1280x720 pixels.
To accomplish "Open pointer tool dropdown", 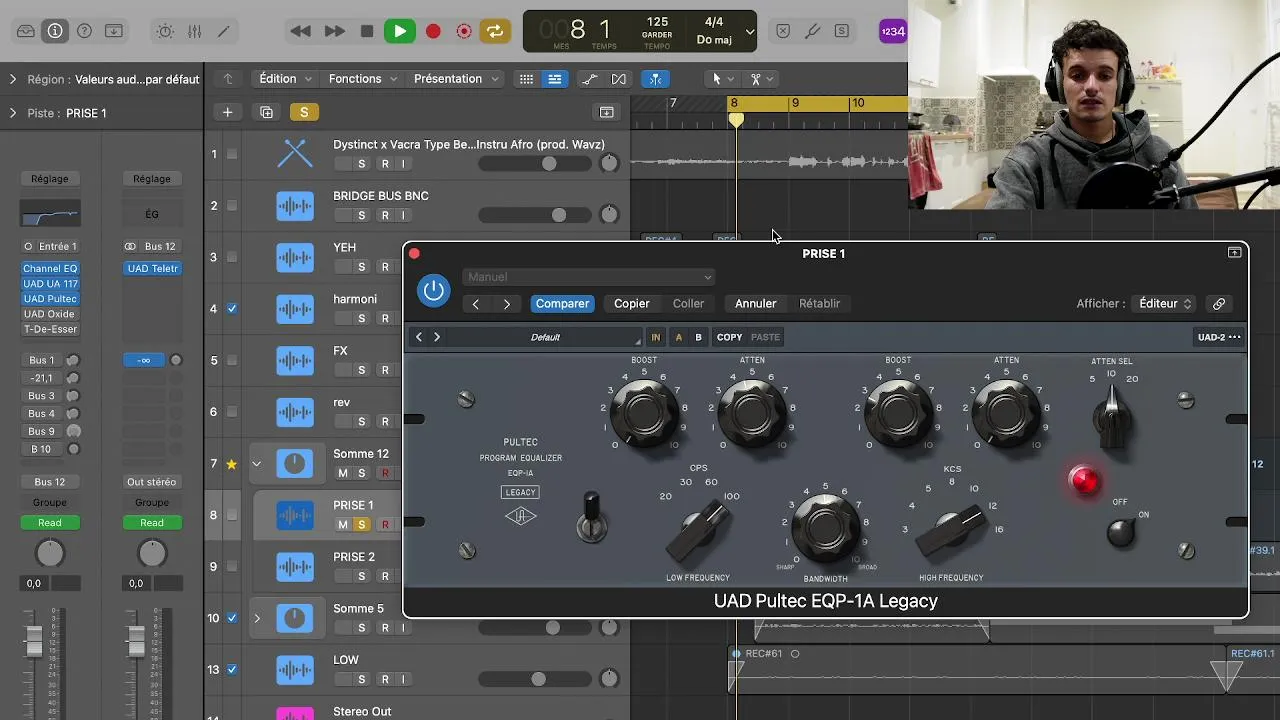I will [x=721, y=79].
